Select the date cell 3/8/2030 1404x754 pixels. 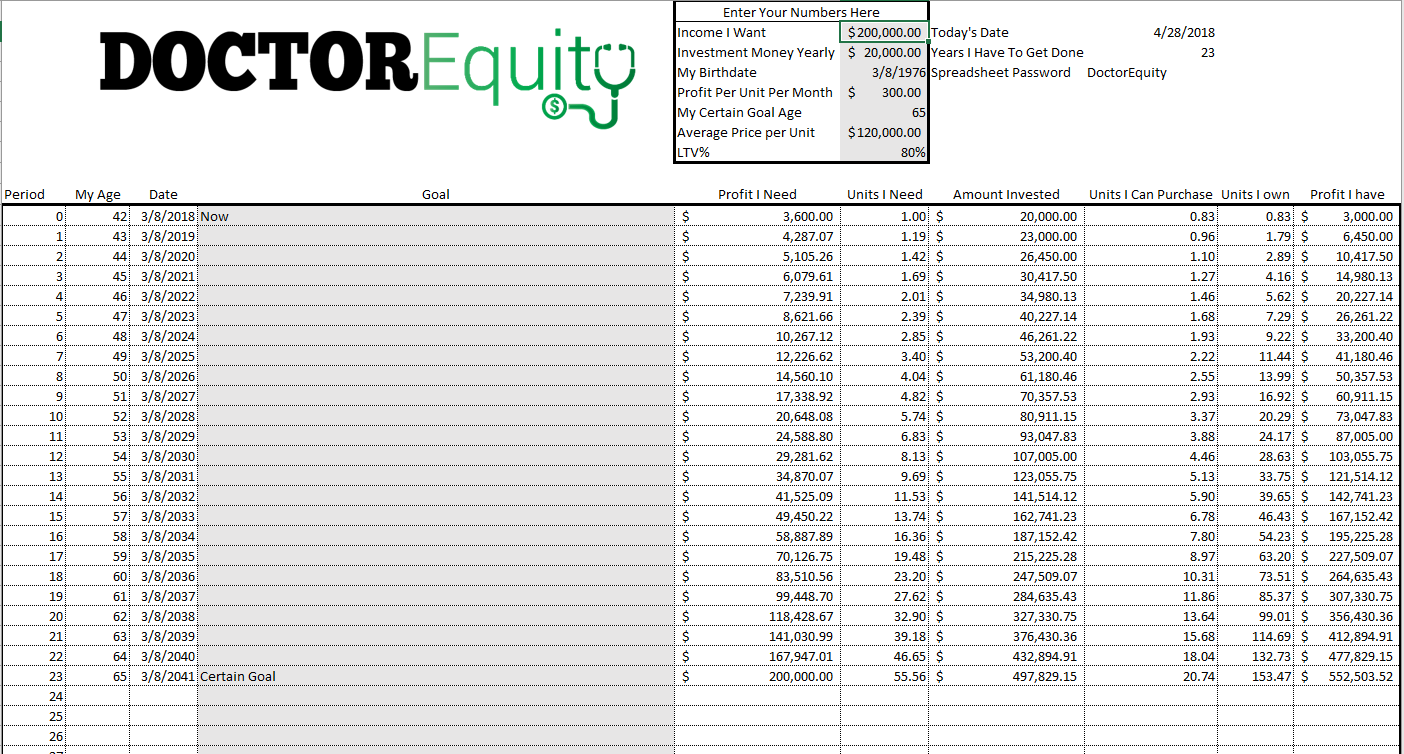(163, 456)
